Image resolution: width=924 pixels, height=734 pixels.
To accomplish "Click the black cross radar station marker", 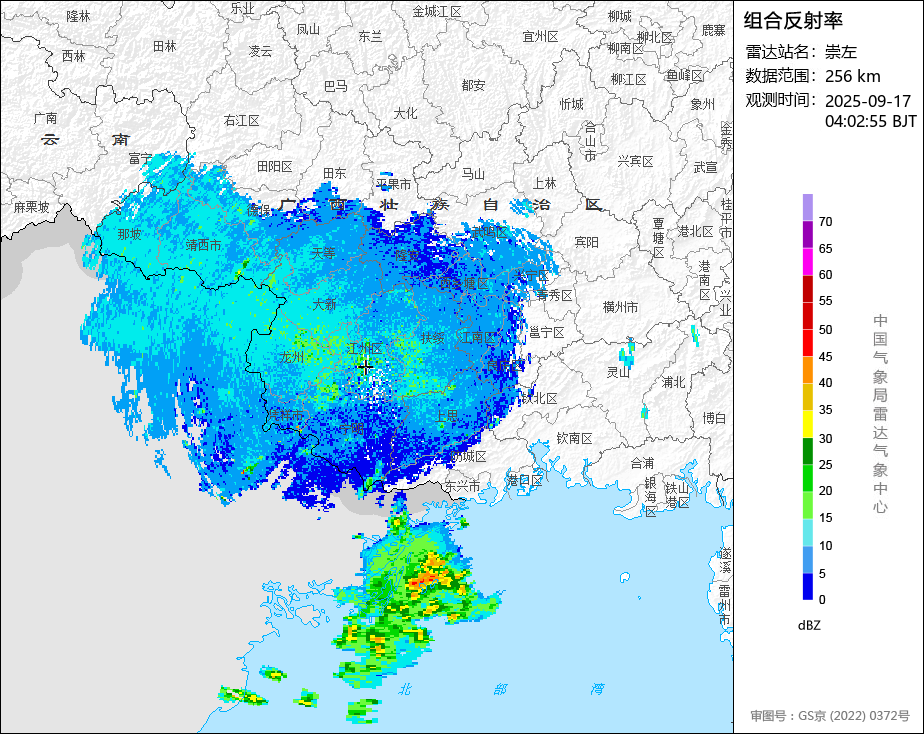I will coord(365,368).
